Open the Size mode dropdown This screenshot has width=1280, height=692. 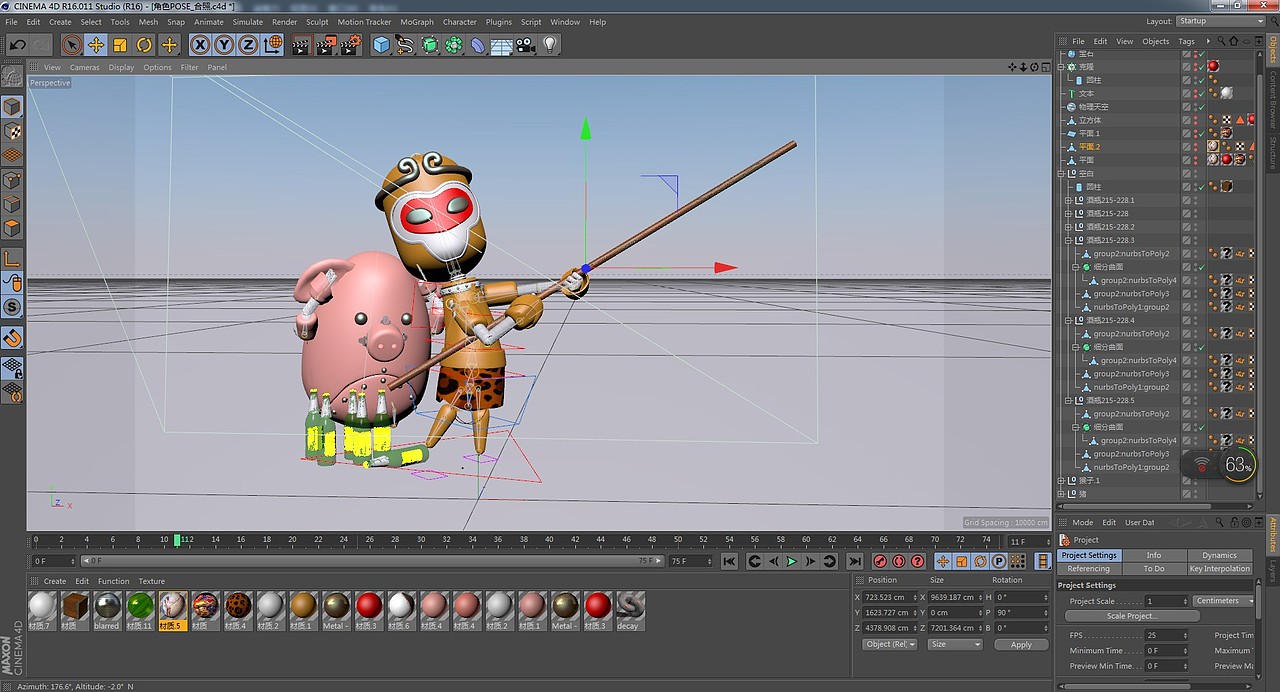click(x=955, y=644)
